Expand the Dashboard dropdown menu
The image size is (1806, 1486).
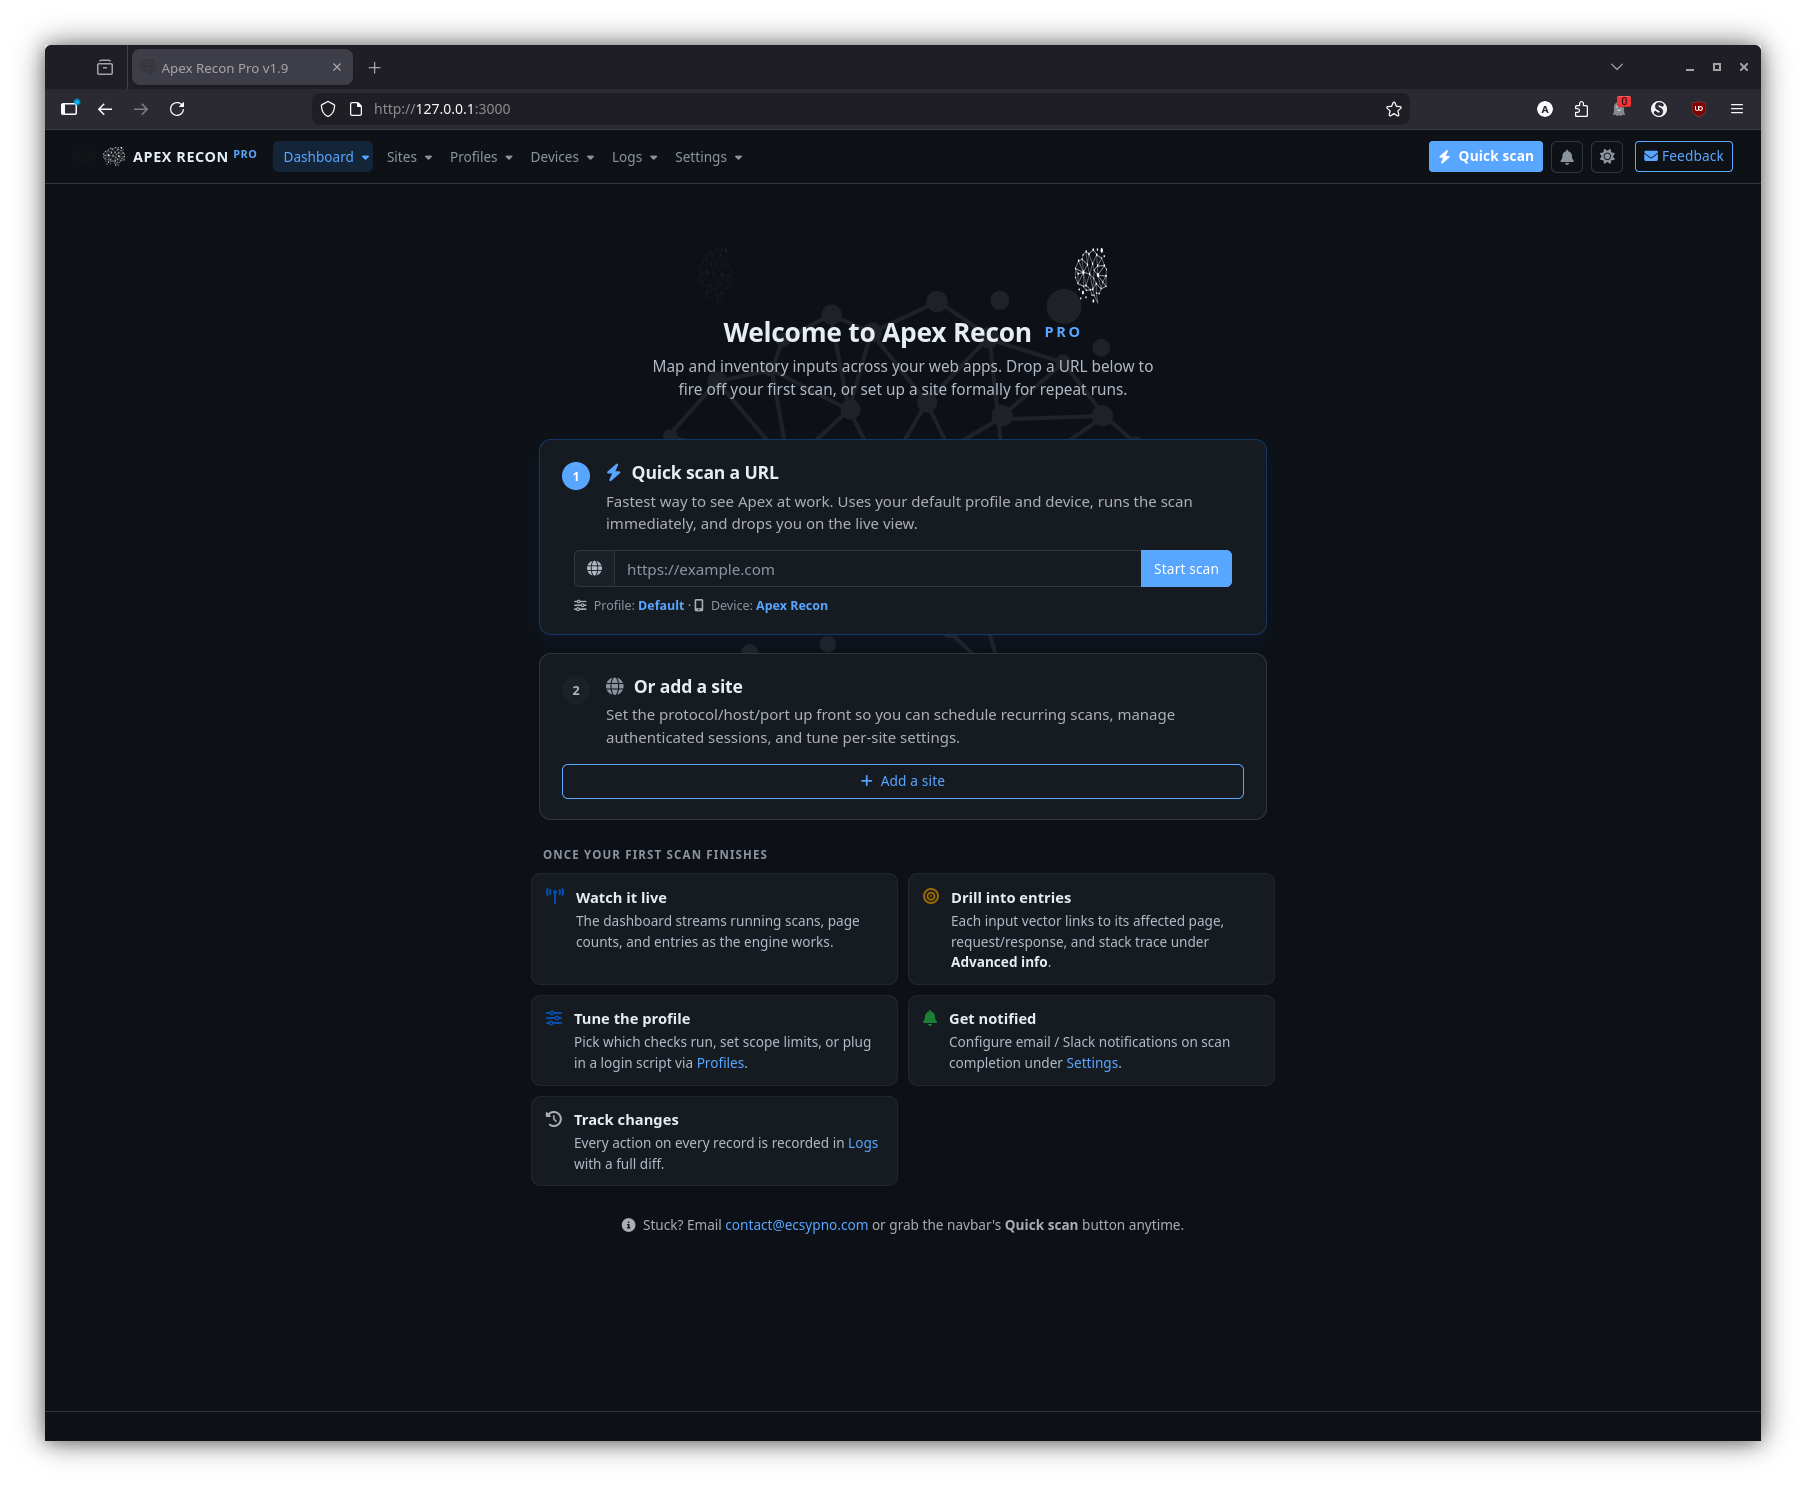323,157
